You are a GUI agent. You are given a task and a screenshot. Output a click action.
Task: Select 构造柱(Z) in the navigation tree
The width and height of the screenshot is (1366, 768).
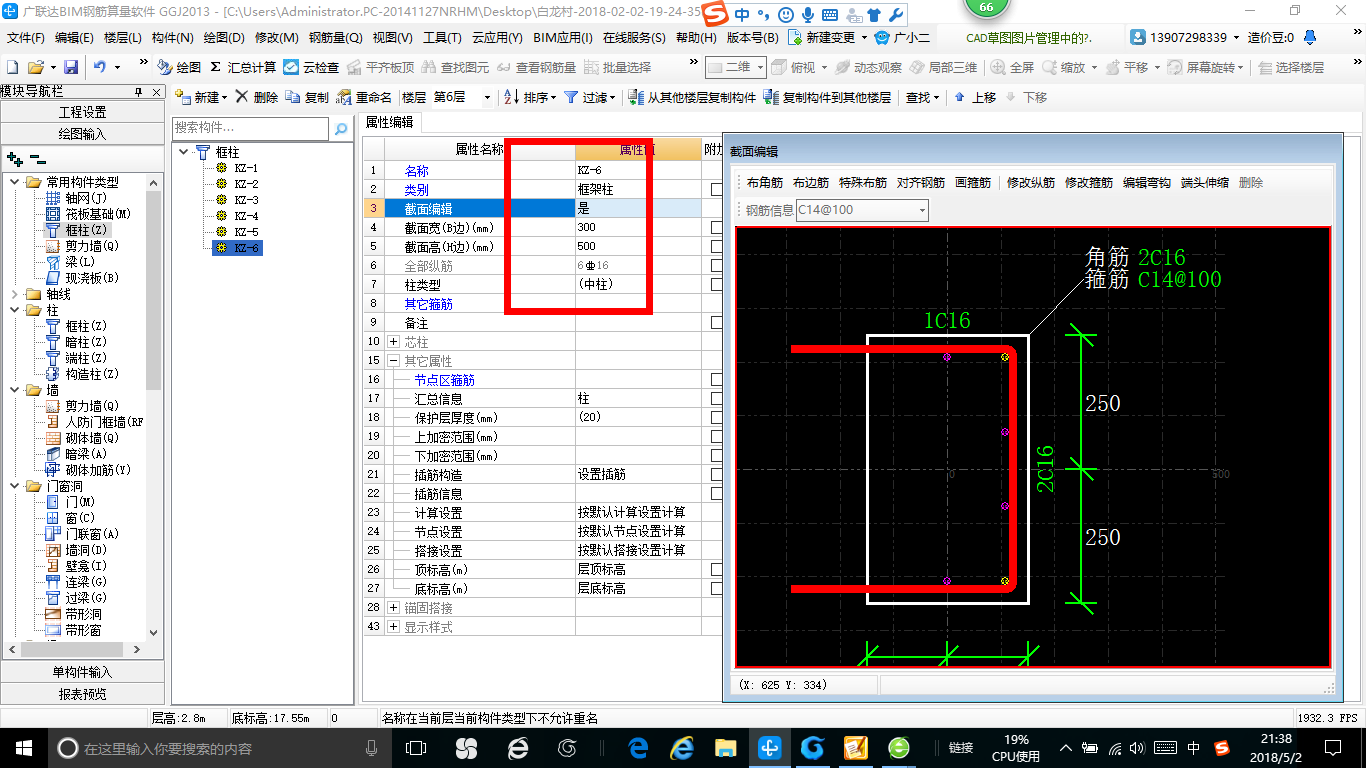83,374
